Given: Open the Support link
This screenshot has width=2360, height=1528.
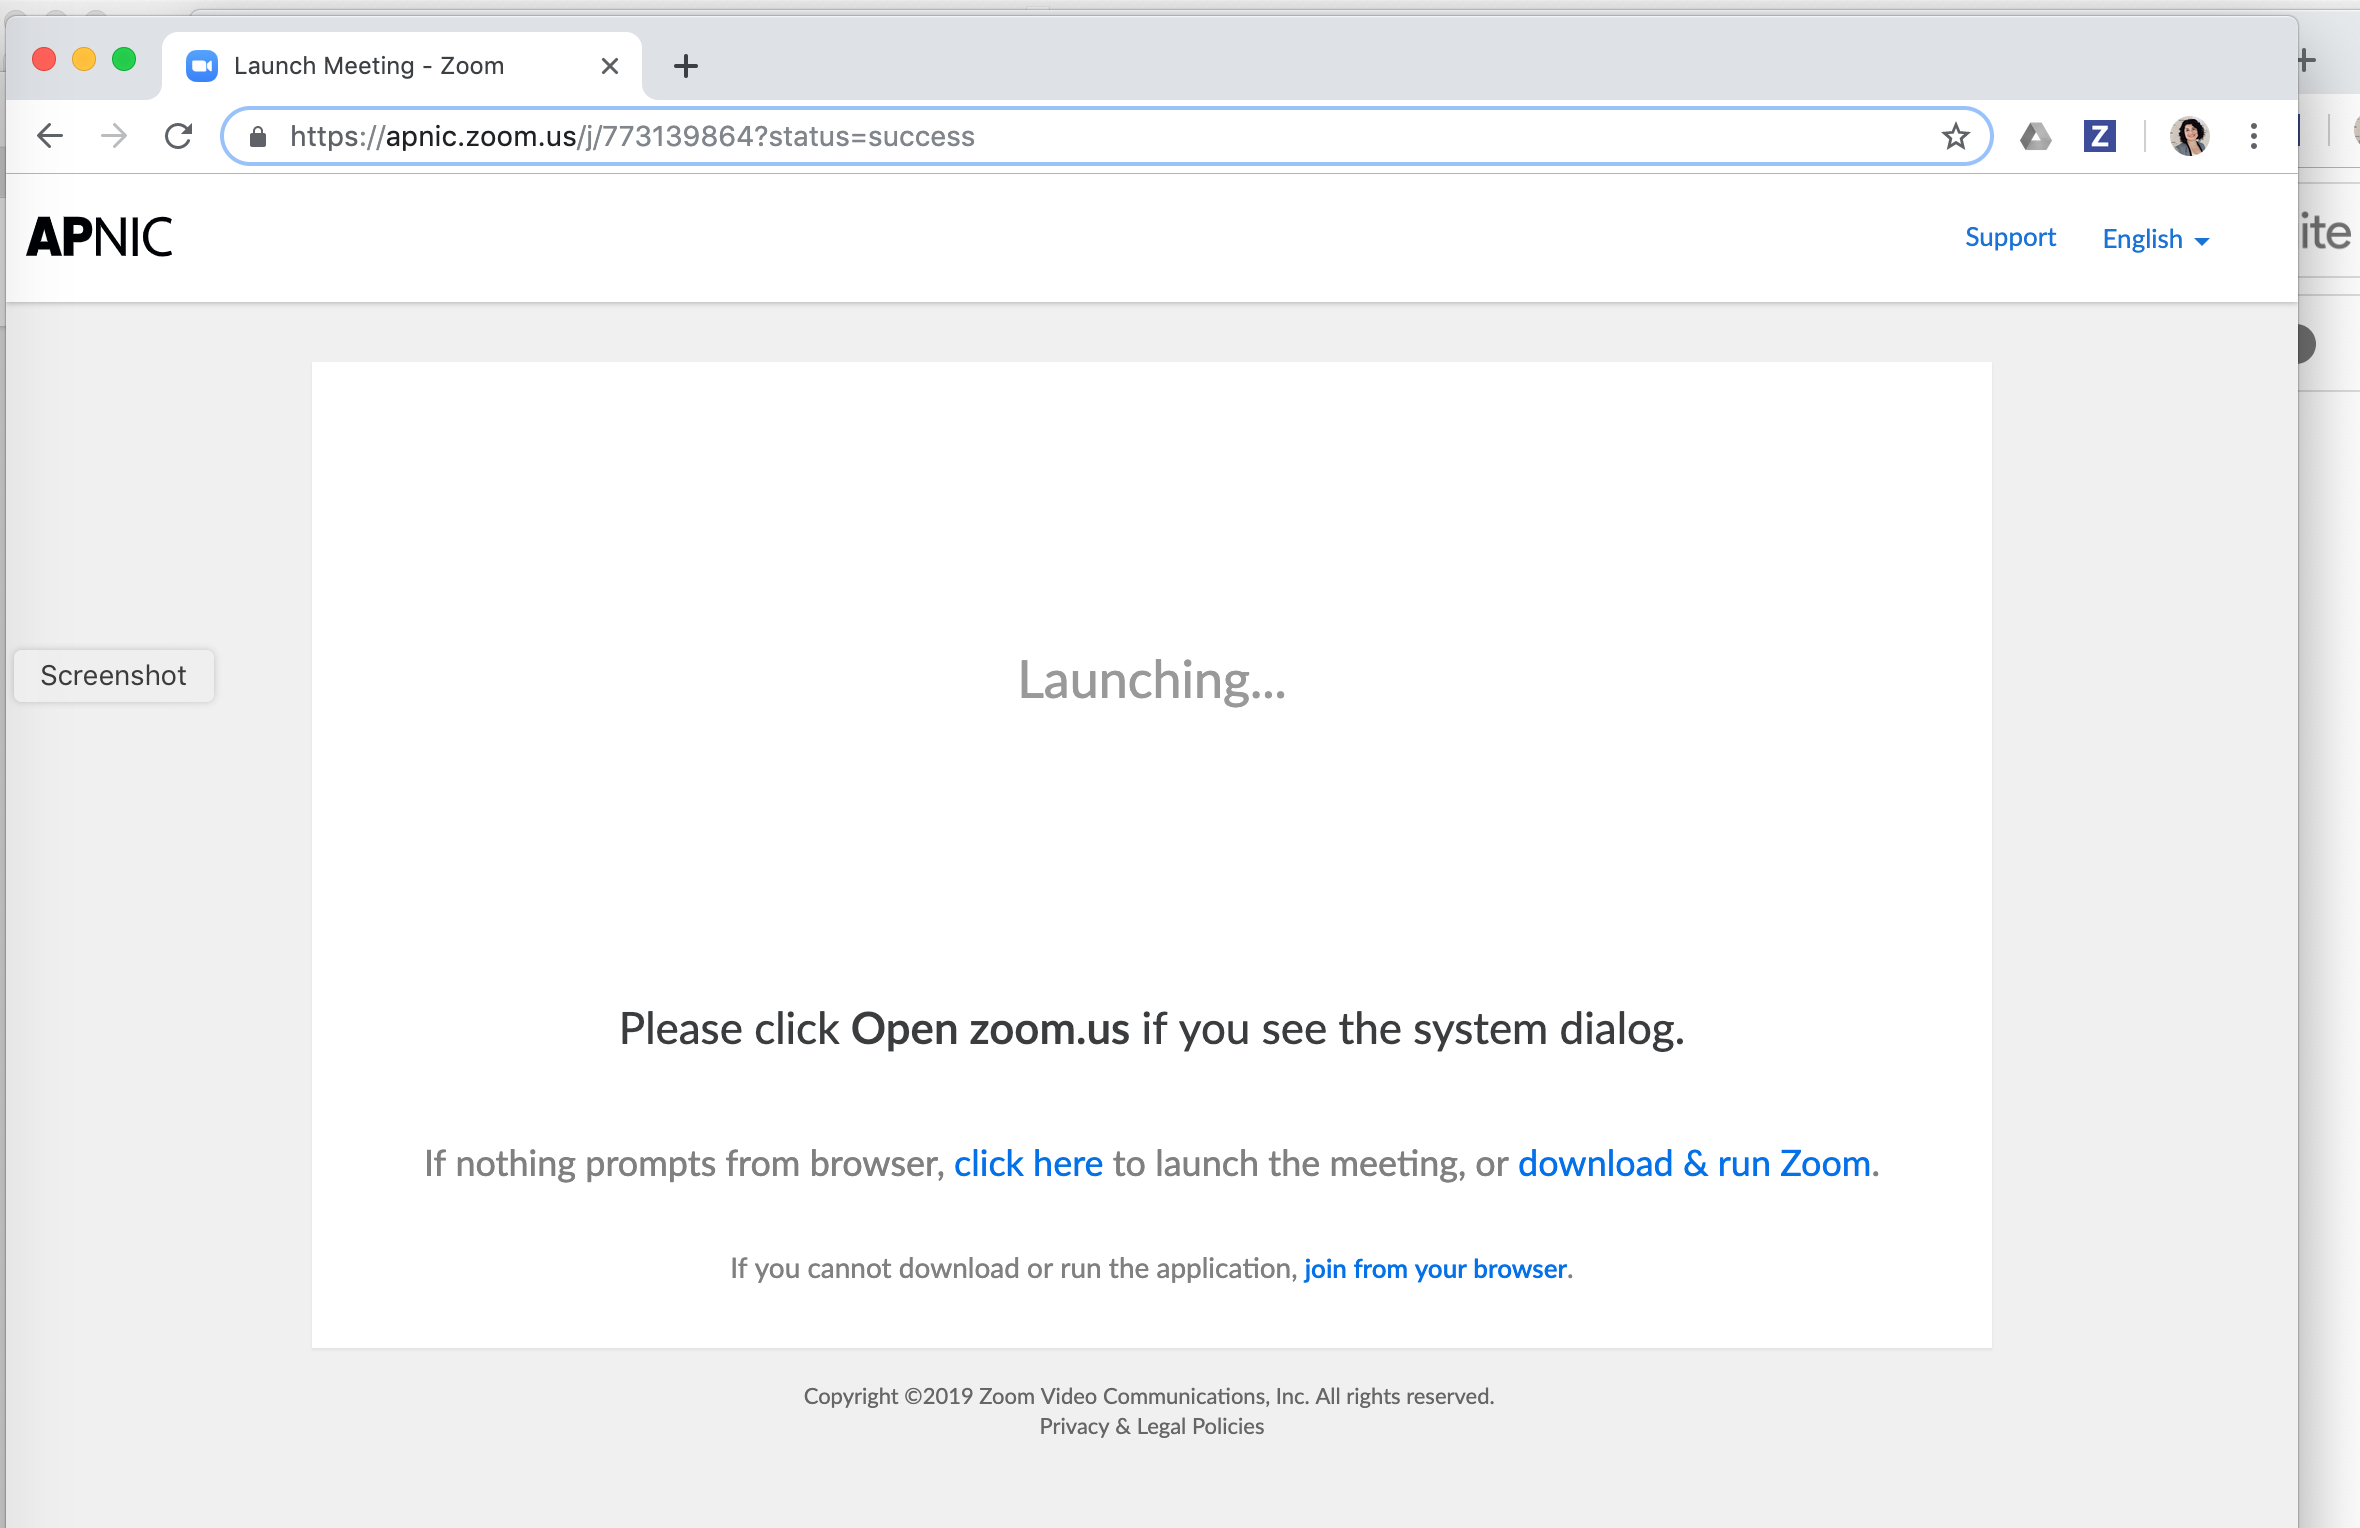Looking at the screenshot, I should coord(2009,237).
